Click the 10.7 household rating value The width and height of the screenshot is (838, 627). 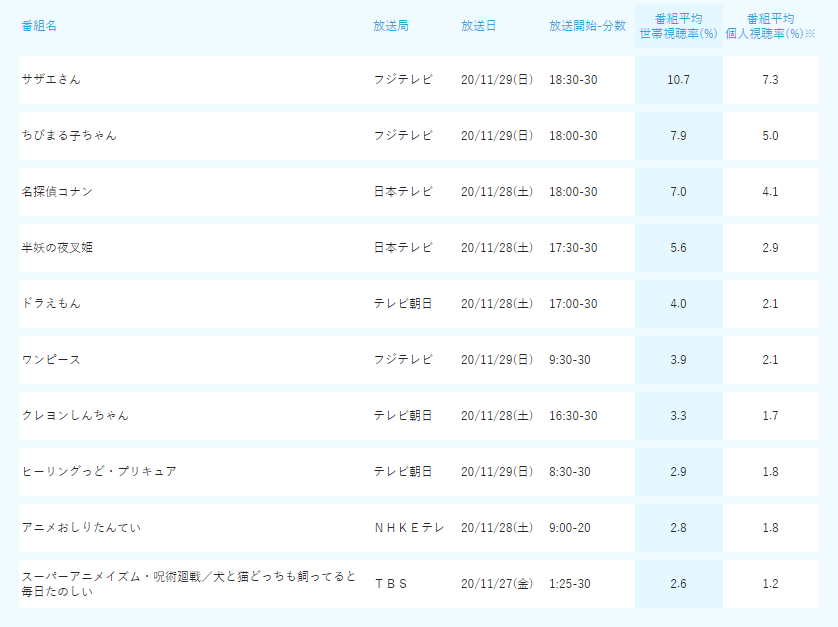point(678,80)
